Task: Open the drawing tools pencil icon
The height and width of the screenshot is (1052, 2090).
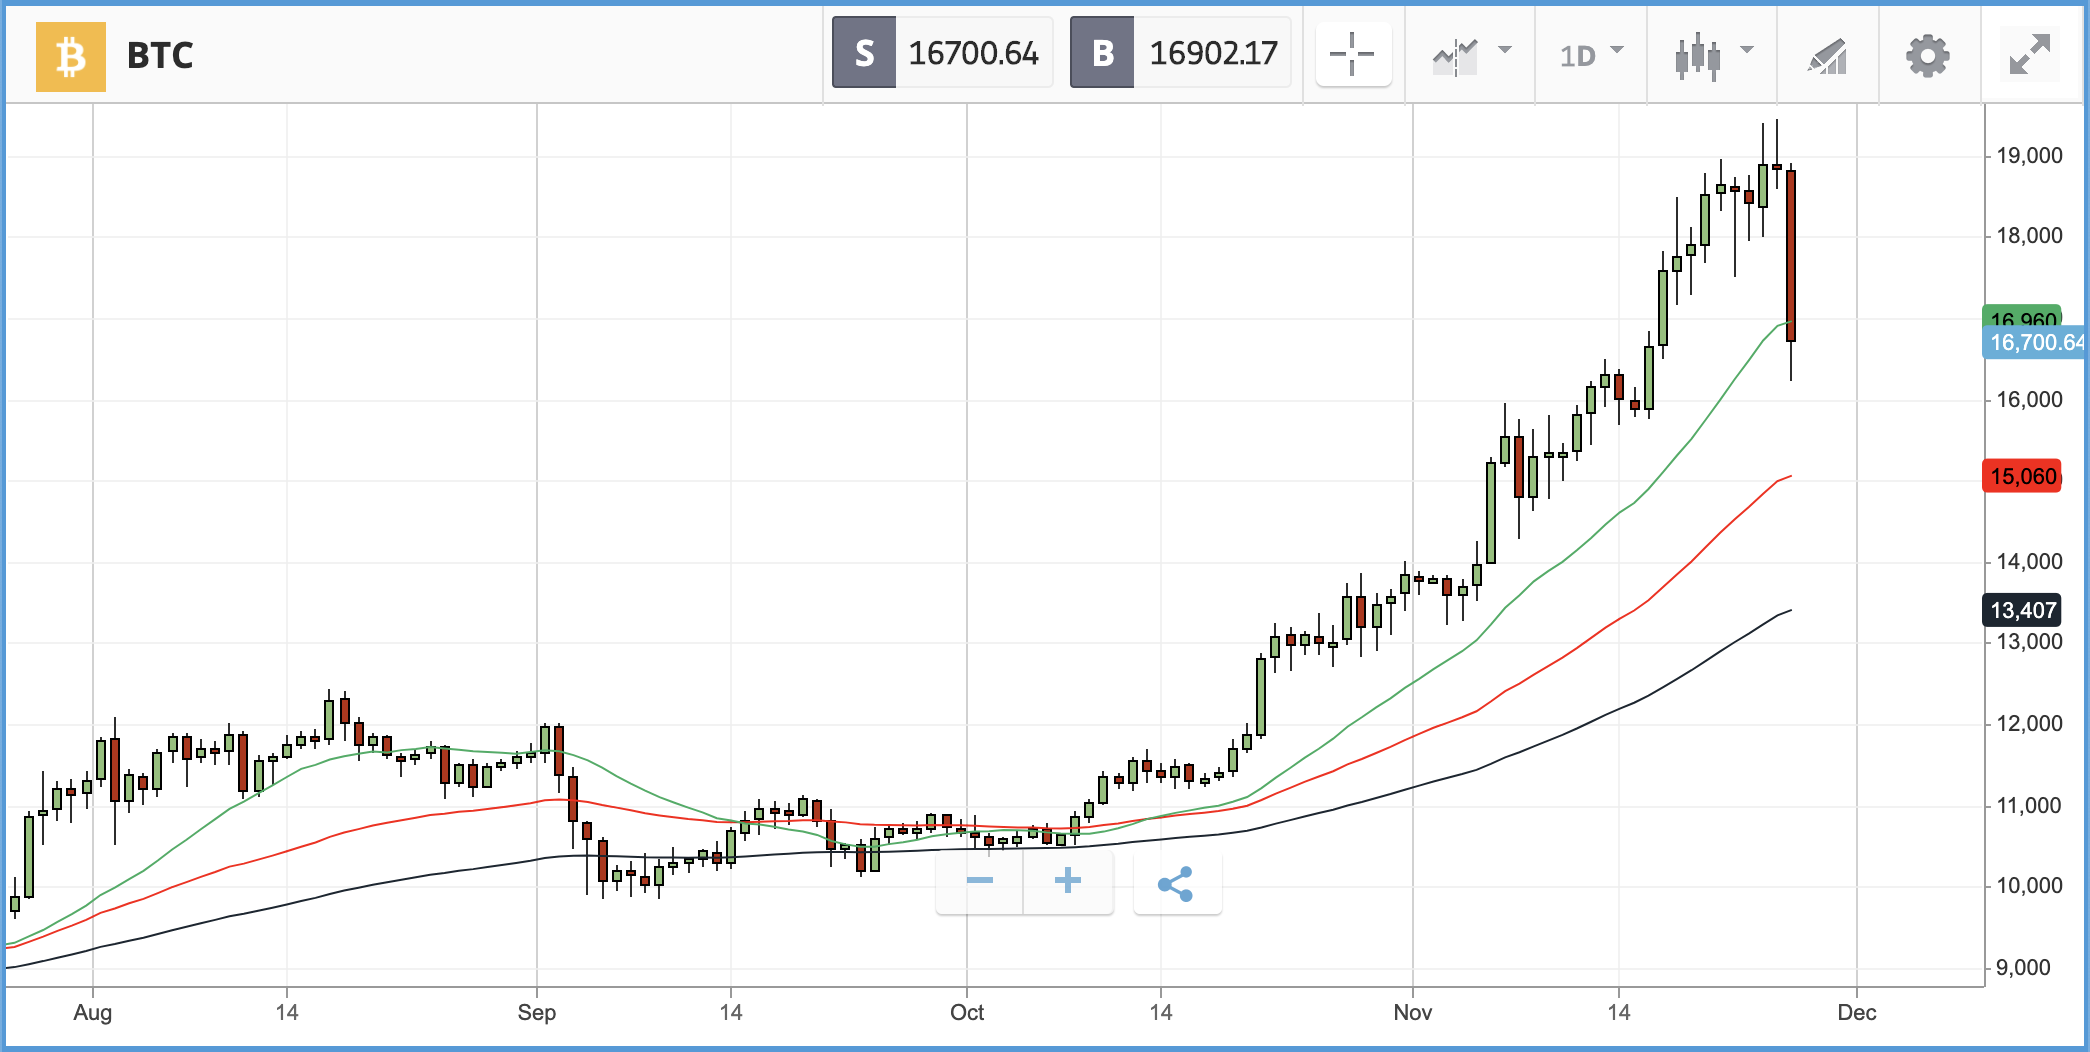Action: 1827,56
